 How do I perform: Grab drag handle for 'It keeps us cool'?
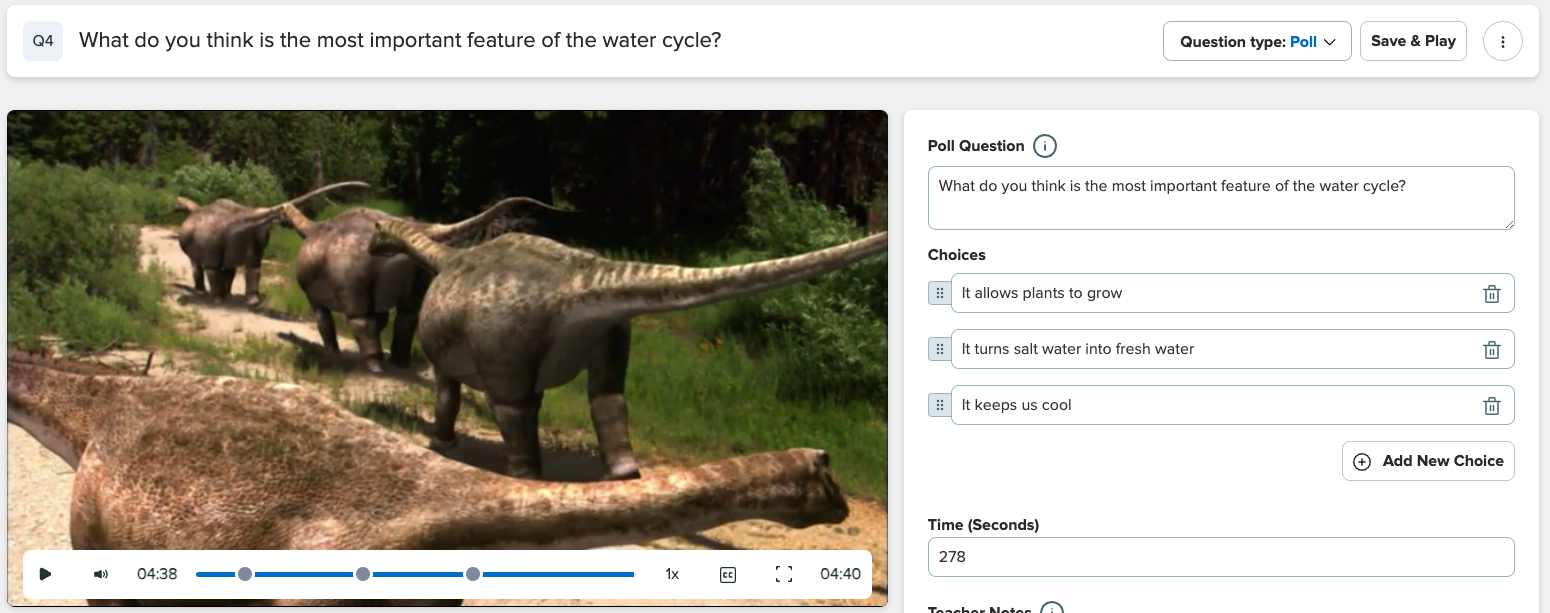[x=940, y=405]
